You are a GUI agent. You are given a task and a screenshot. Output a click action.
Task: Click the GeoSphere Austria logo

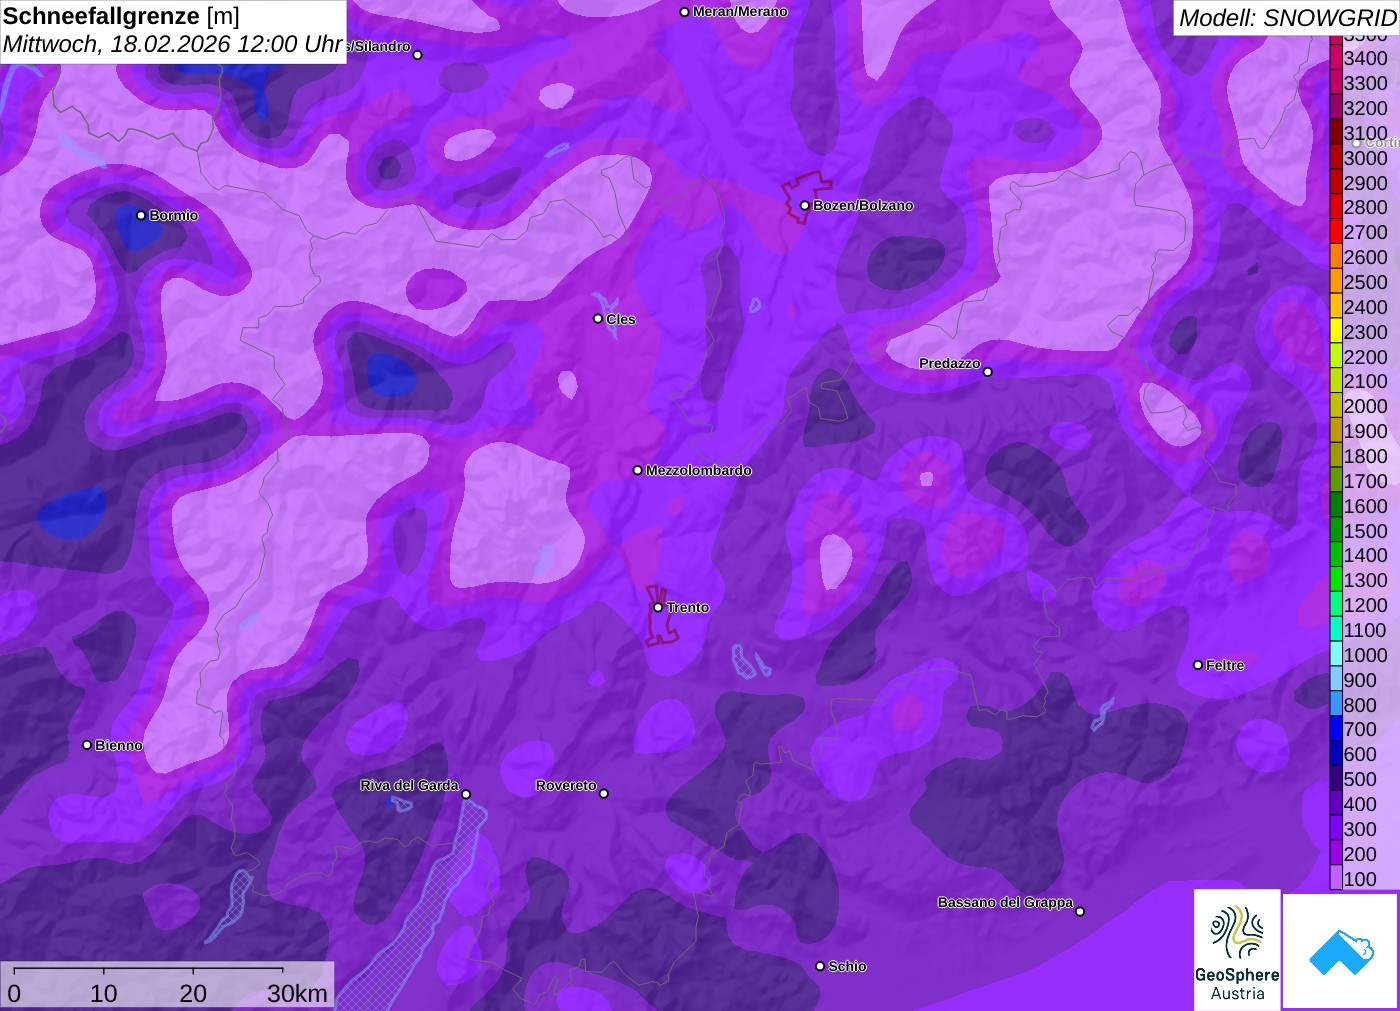coord(1237,949)
